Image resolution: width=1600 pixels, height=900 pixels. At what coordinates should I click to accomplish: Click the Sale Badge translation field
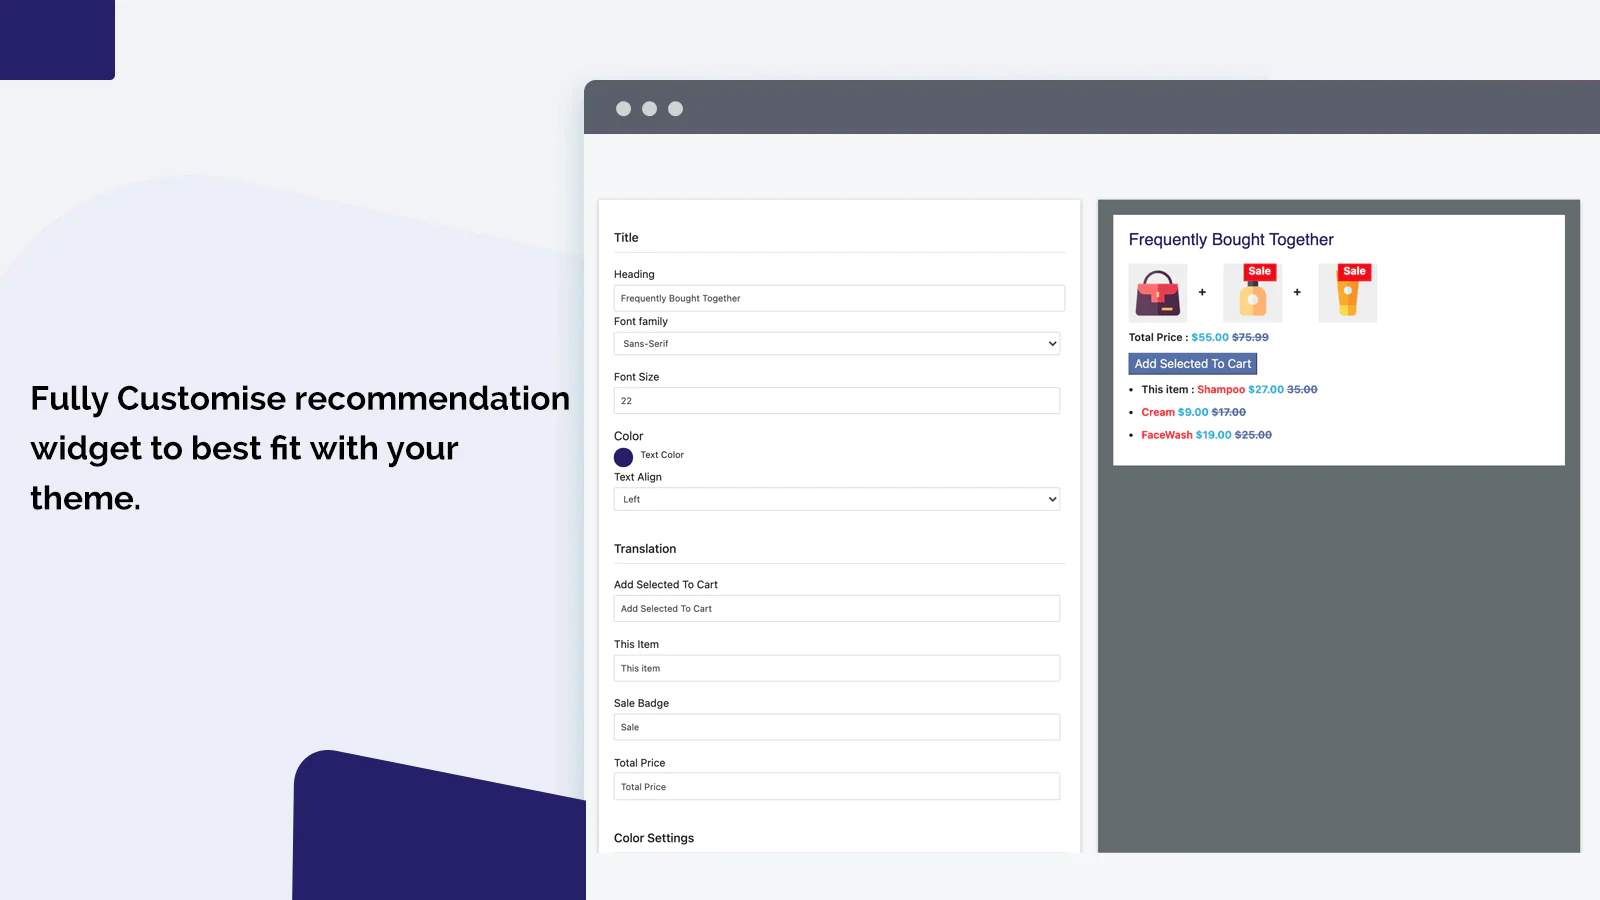836,727
